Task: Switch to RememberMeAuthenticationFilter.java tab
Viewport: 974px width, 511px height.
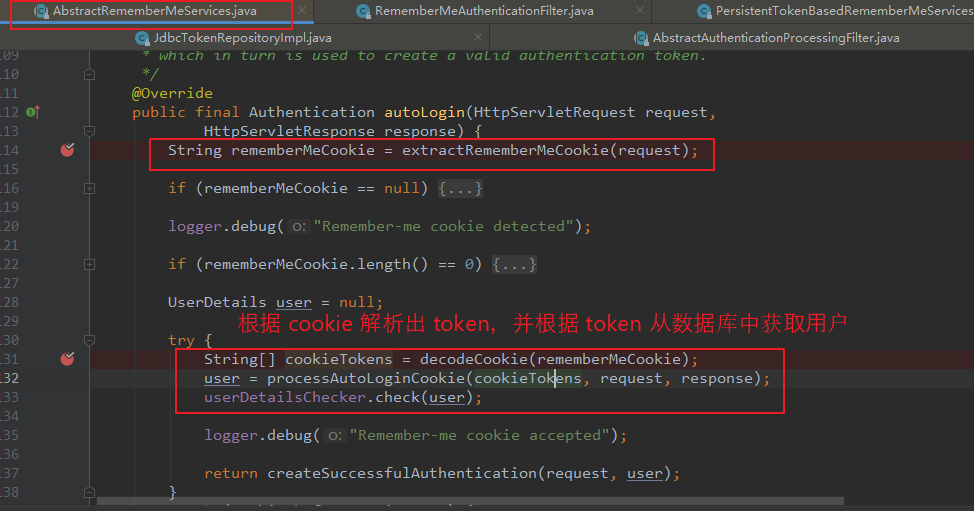Action: pyautogui.click(x=483, y=11)
